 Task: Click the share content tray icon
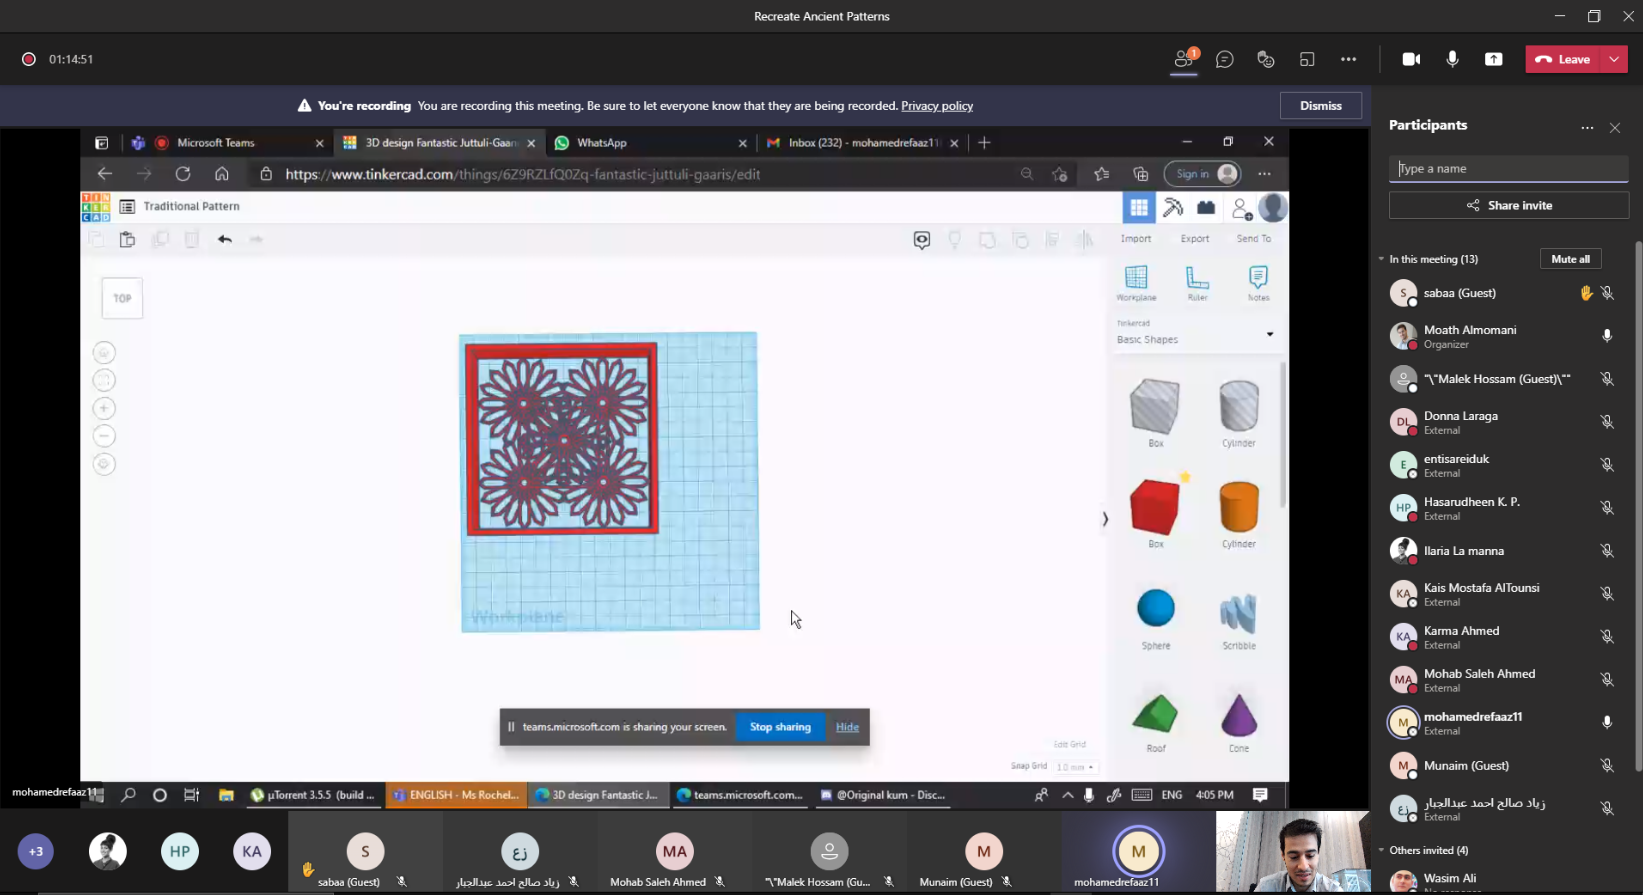point(1493,59)
